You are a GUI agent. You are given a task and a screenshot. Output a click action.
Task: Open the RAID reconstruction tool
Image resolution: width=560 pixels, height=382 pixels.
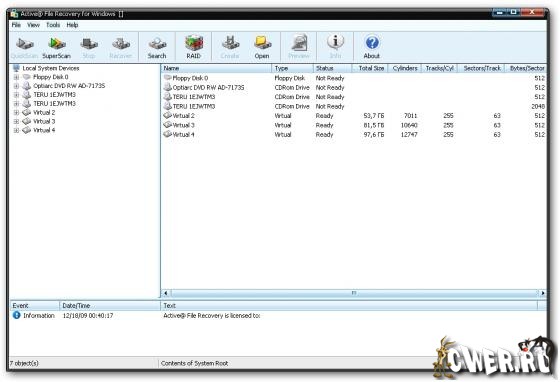194,47
